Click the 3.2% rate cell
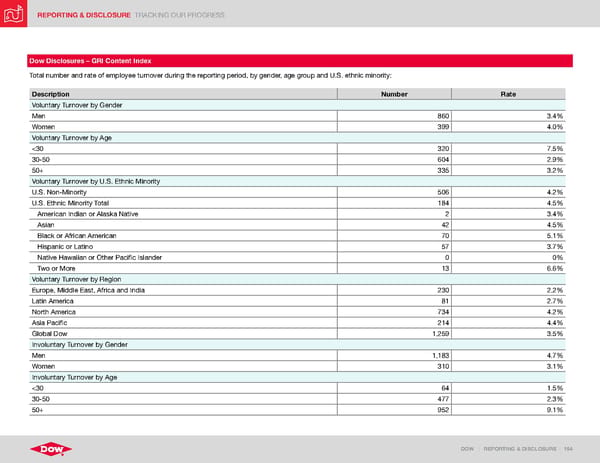Viewport: 600px width, 463px height. [x=509, y=171]
